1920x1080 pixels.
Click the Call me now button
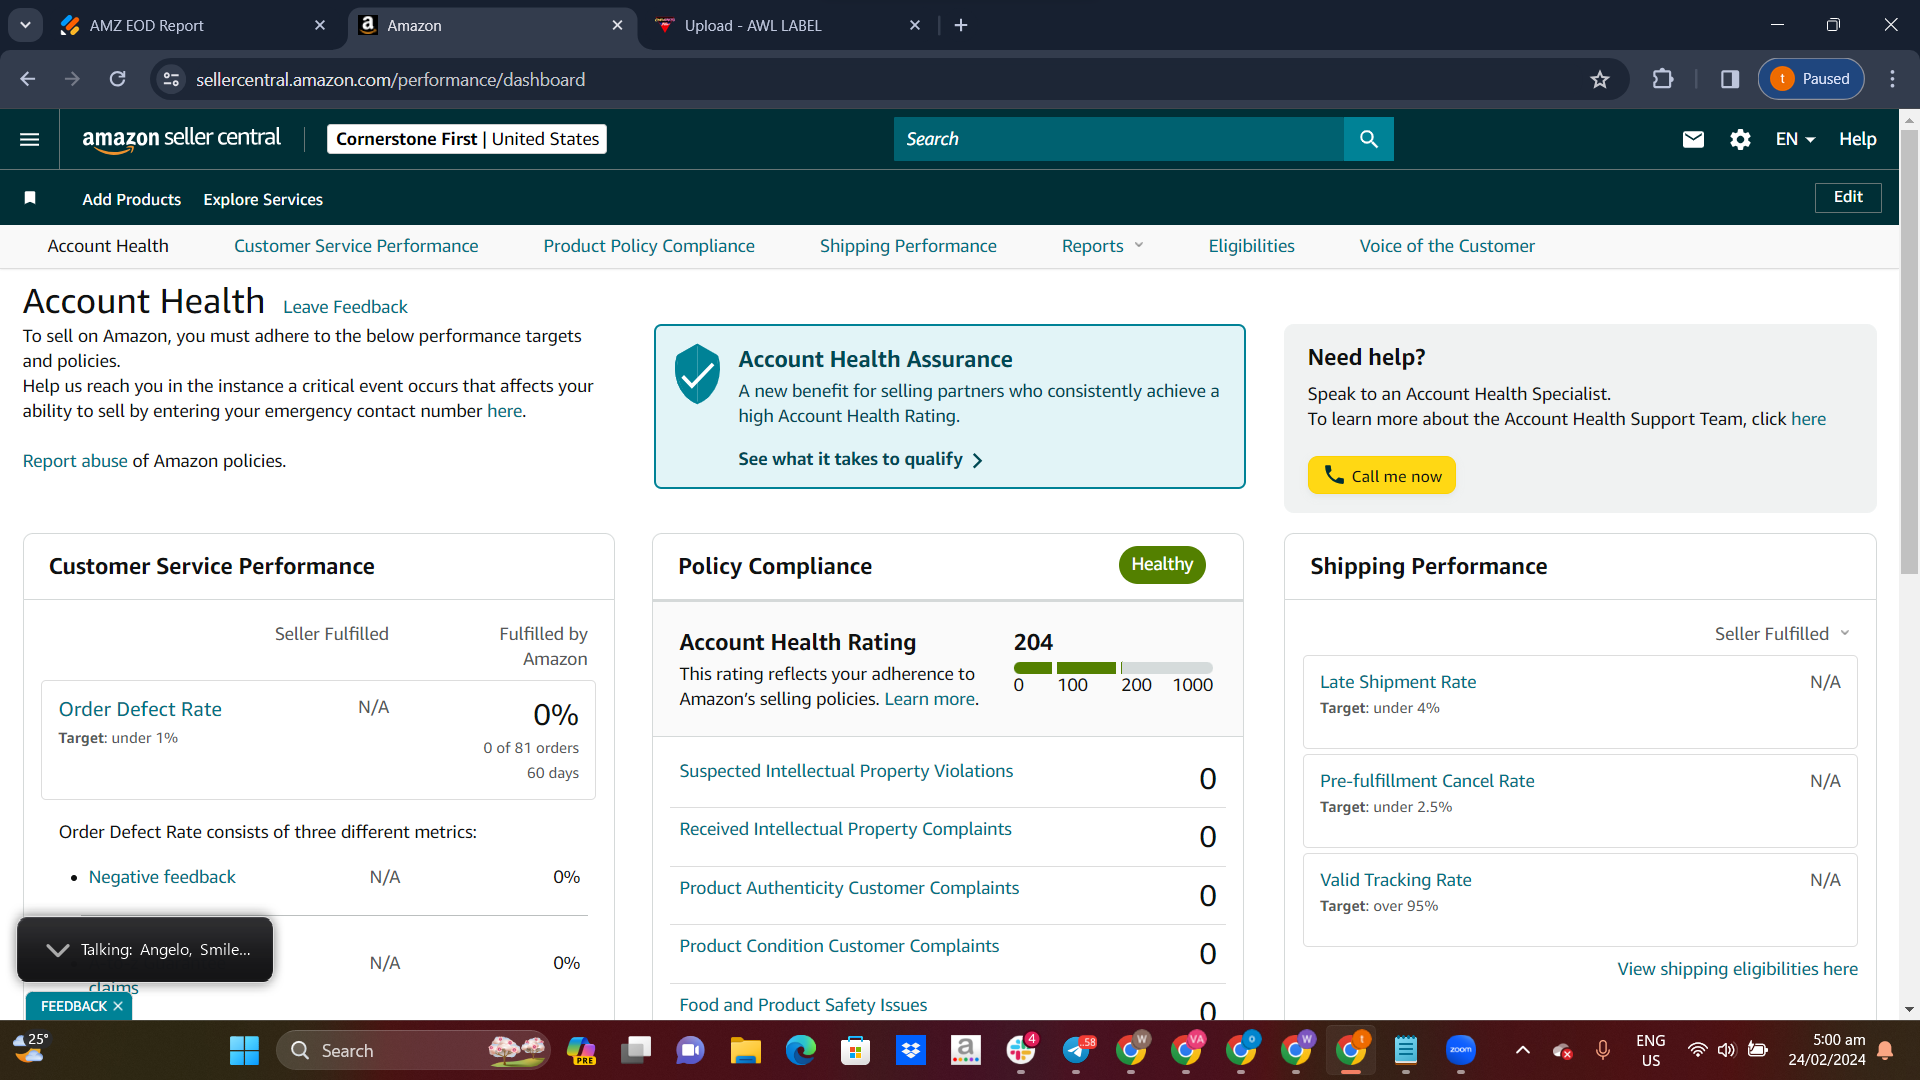coord(1382,476)
